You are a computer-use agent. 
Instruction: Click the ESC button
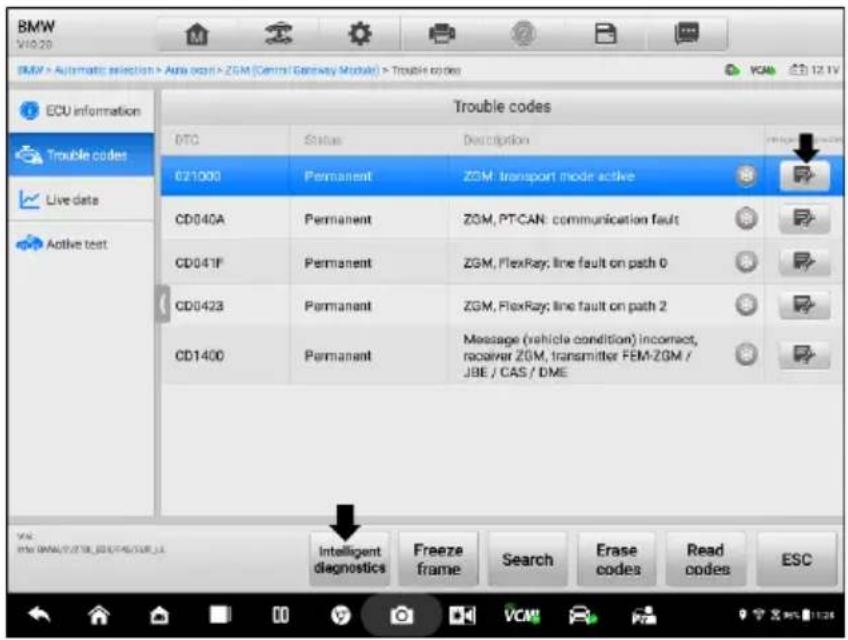(797, 559)
